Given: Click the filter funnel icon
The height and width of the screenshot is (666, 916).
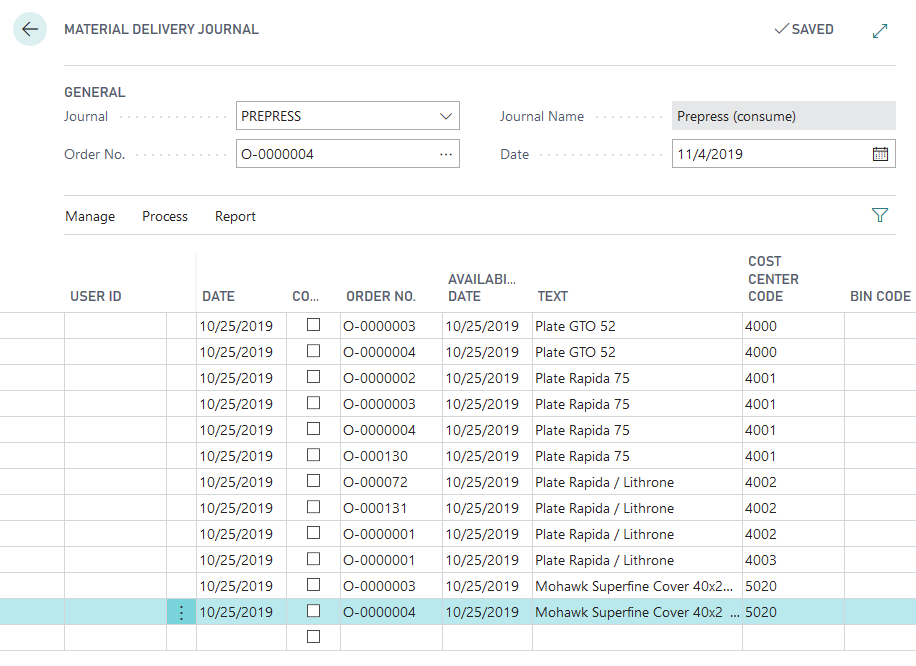Looking at the screenshot, I should pos(880,215).
